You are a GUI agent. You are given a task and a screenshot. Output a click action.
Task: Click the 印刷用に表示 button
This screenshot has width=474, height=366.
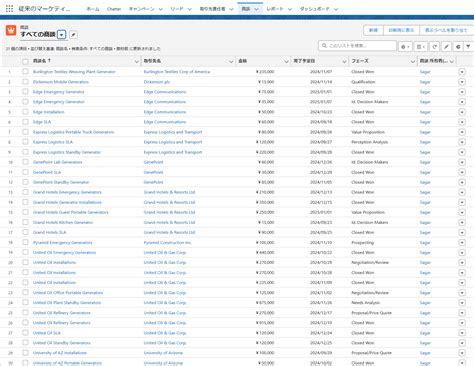coord(401,30)
